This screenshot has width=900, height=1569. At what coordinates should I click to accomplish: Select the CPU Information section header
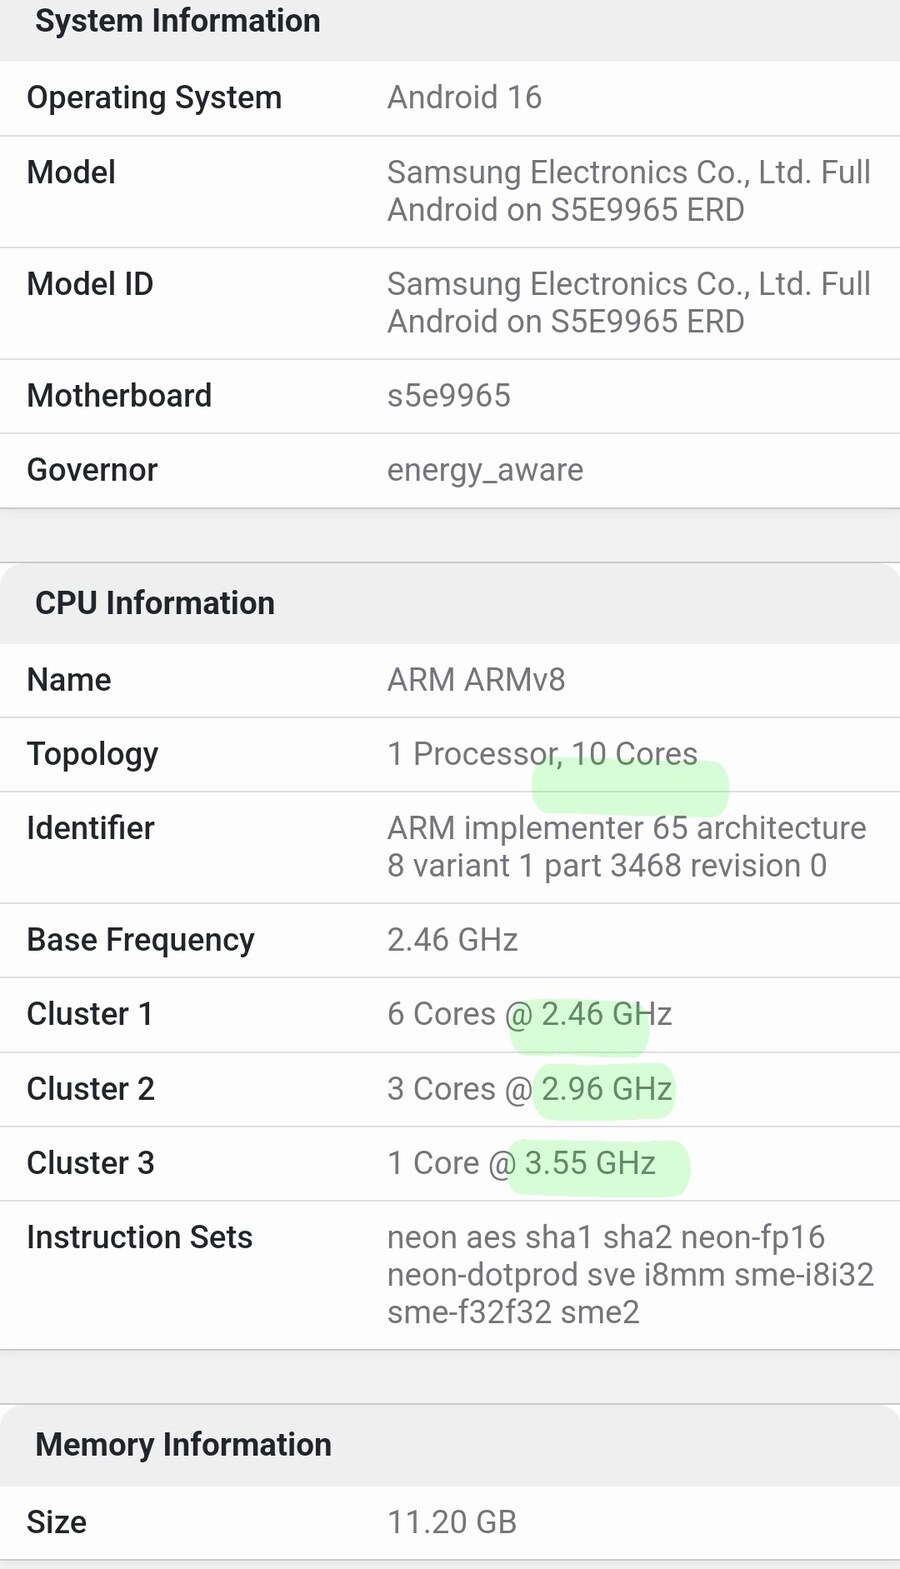click(x=155, y=603)
